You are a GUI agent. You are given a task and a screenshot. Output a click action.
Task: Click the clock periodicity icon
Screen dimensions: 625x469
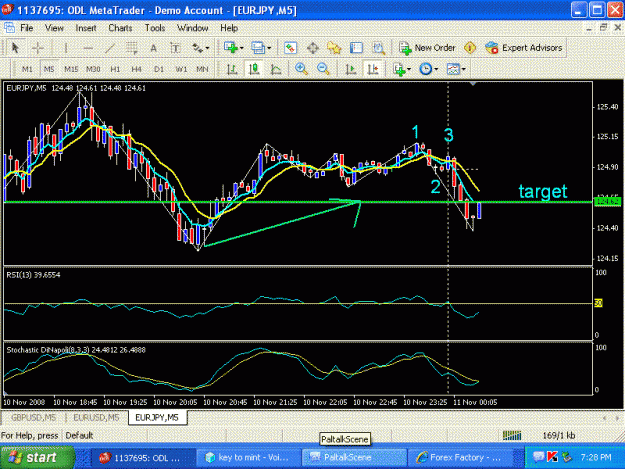(x=425, y=69)
